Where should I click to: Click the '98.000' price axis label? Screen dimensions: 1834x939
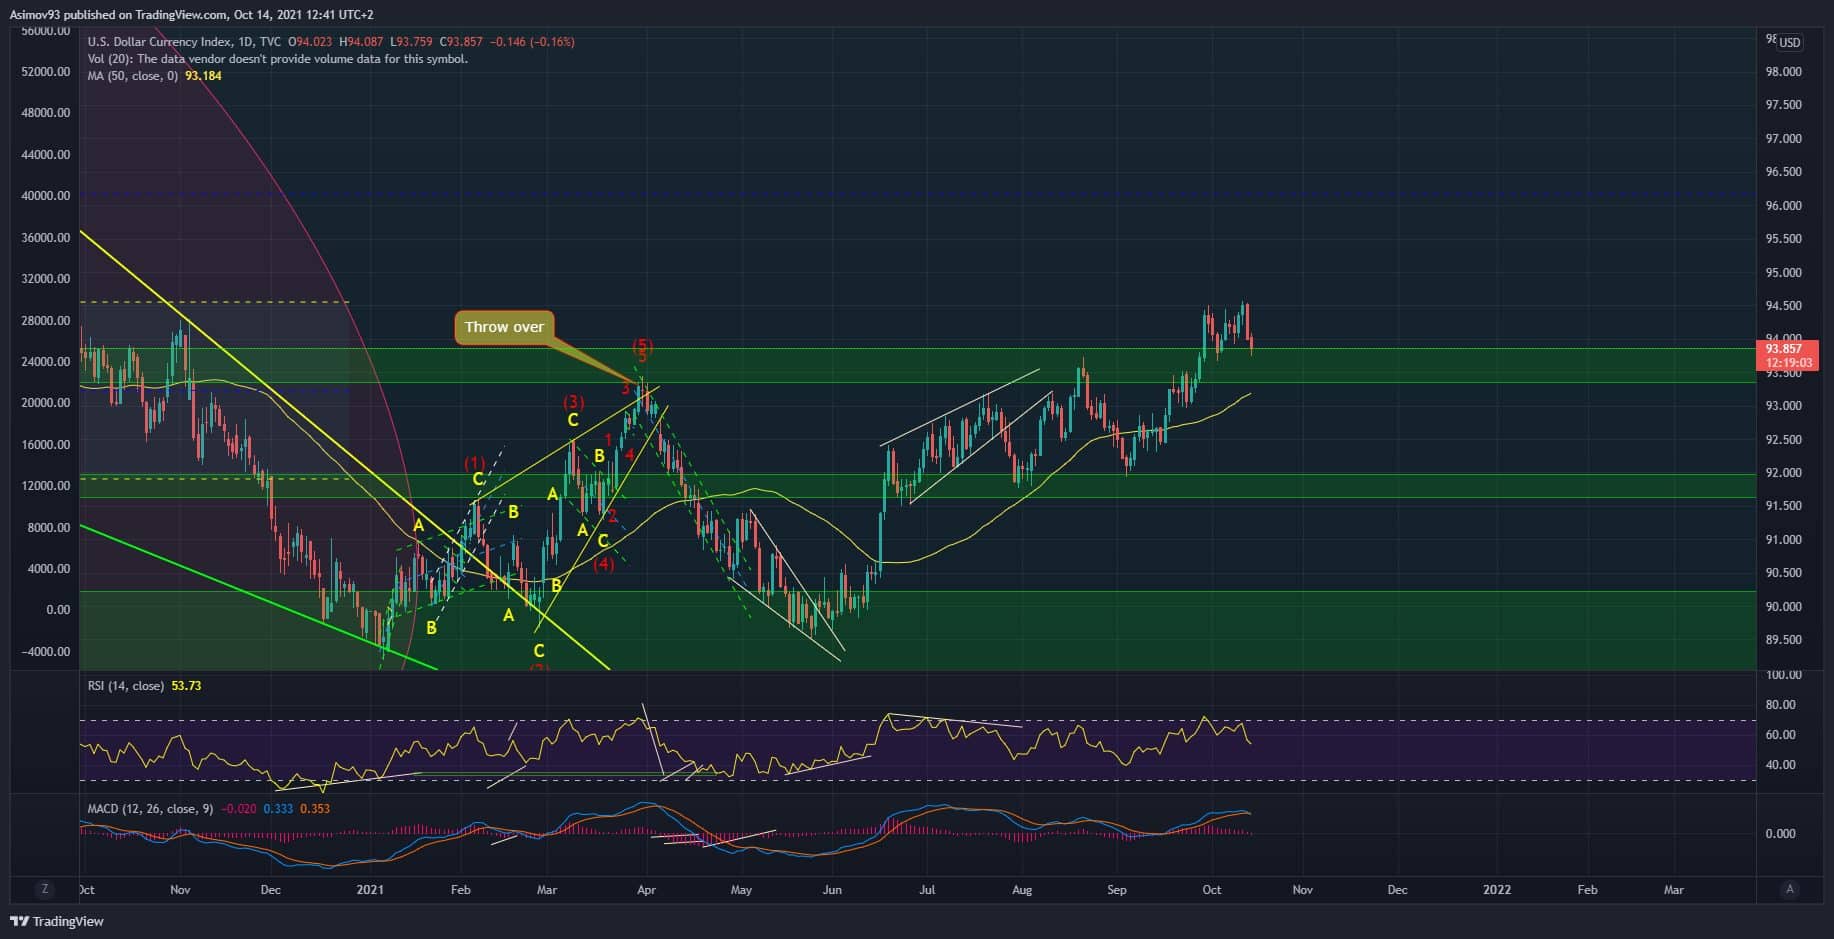click(1784, 72)
